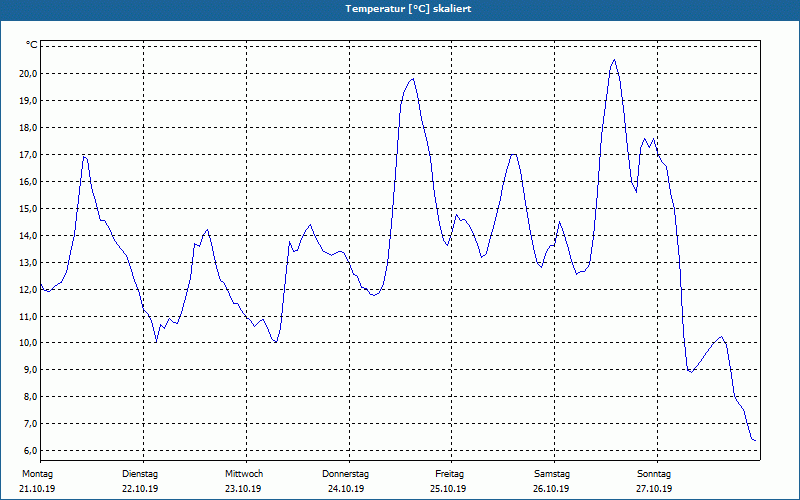The height and width of the screenshot is (500, 800).
Task: Click the Donnerstag day label
Action: [345, 474]
